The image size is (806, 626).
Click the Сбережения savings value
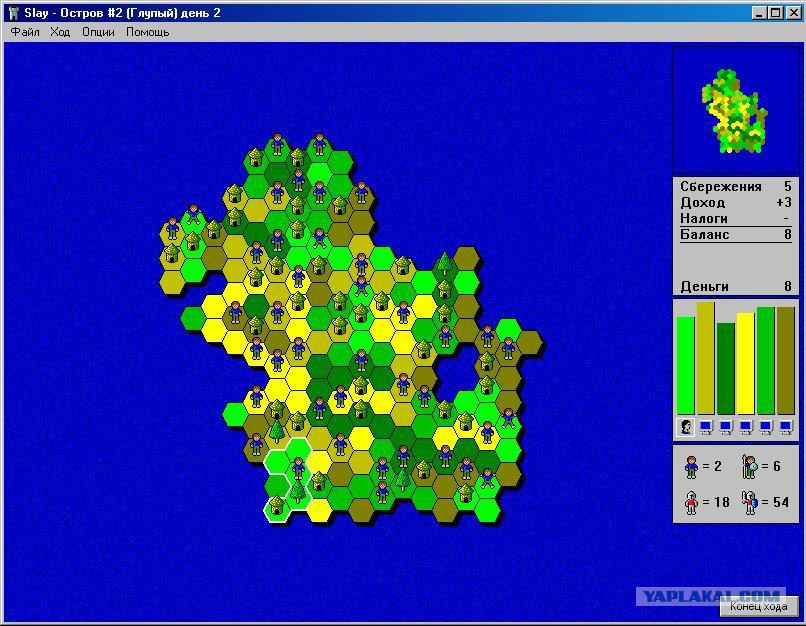[x=787, y=186]
